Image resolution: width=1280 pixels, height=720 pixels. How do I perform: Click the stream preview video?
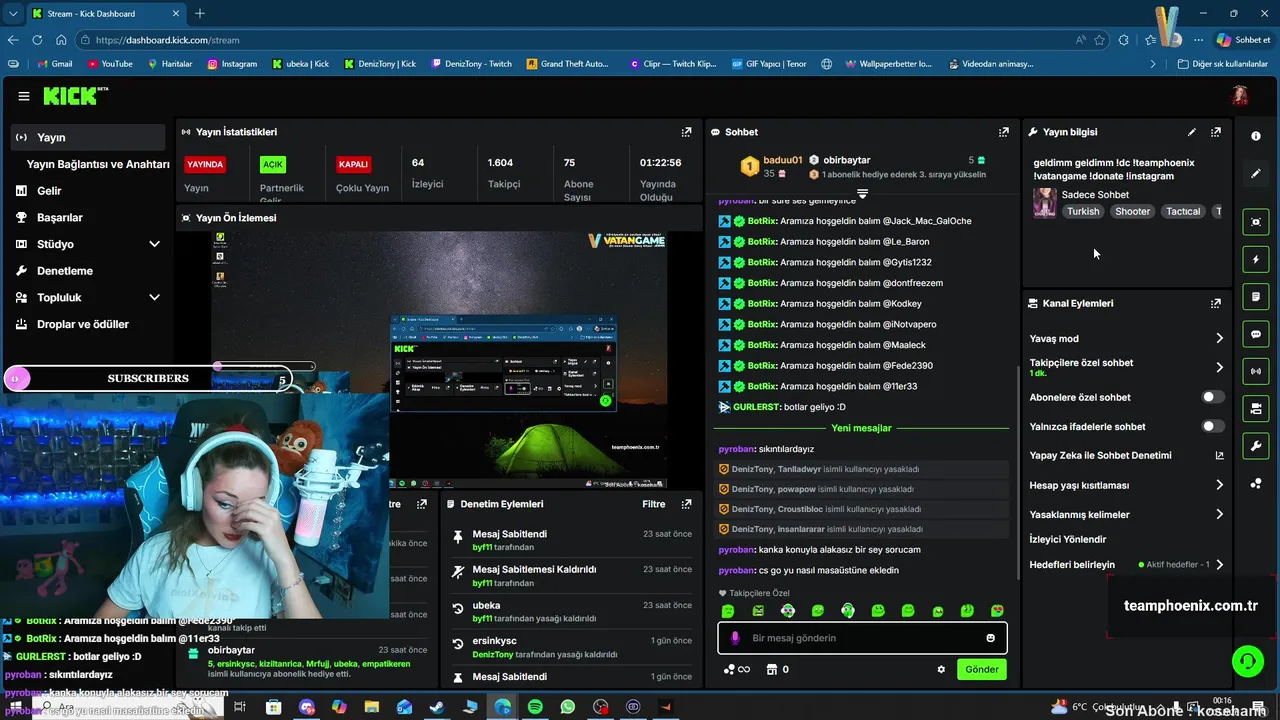[438, 360]
